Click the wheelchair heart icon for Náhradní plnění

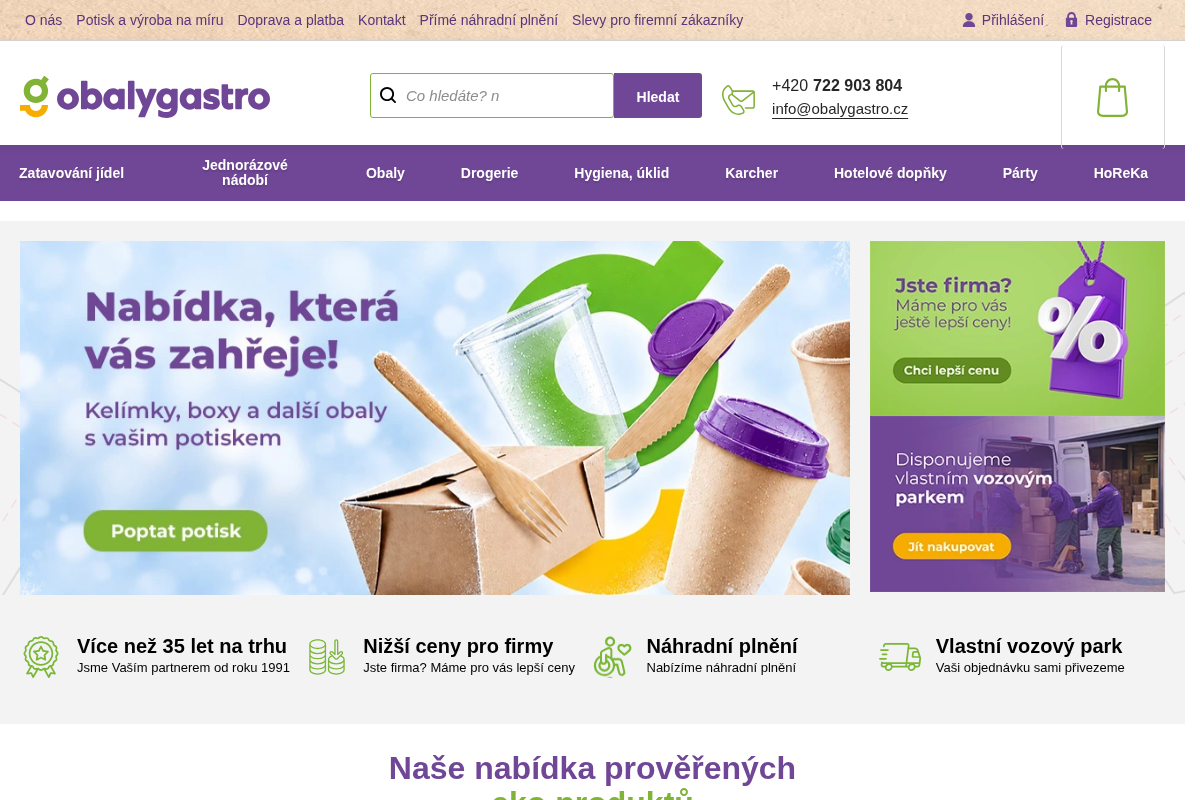point(612,657)
